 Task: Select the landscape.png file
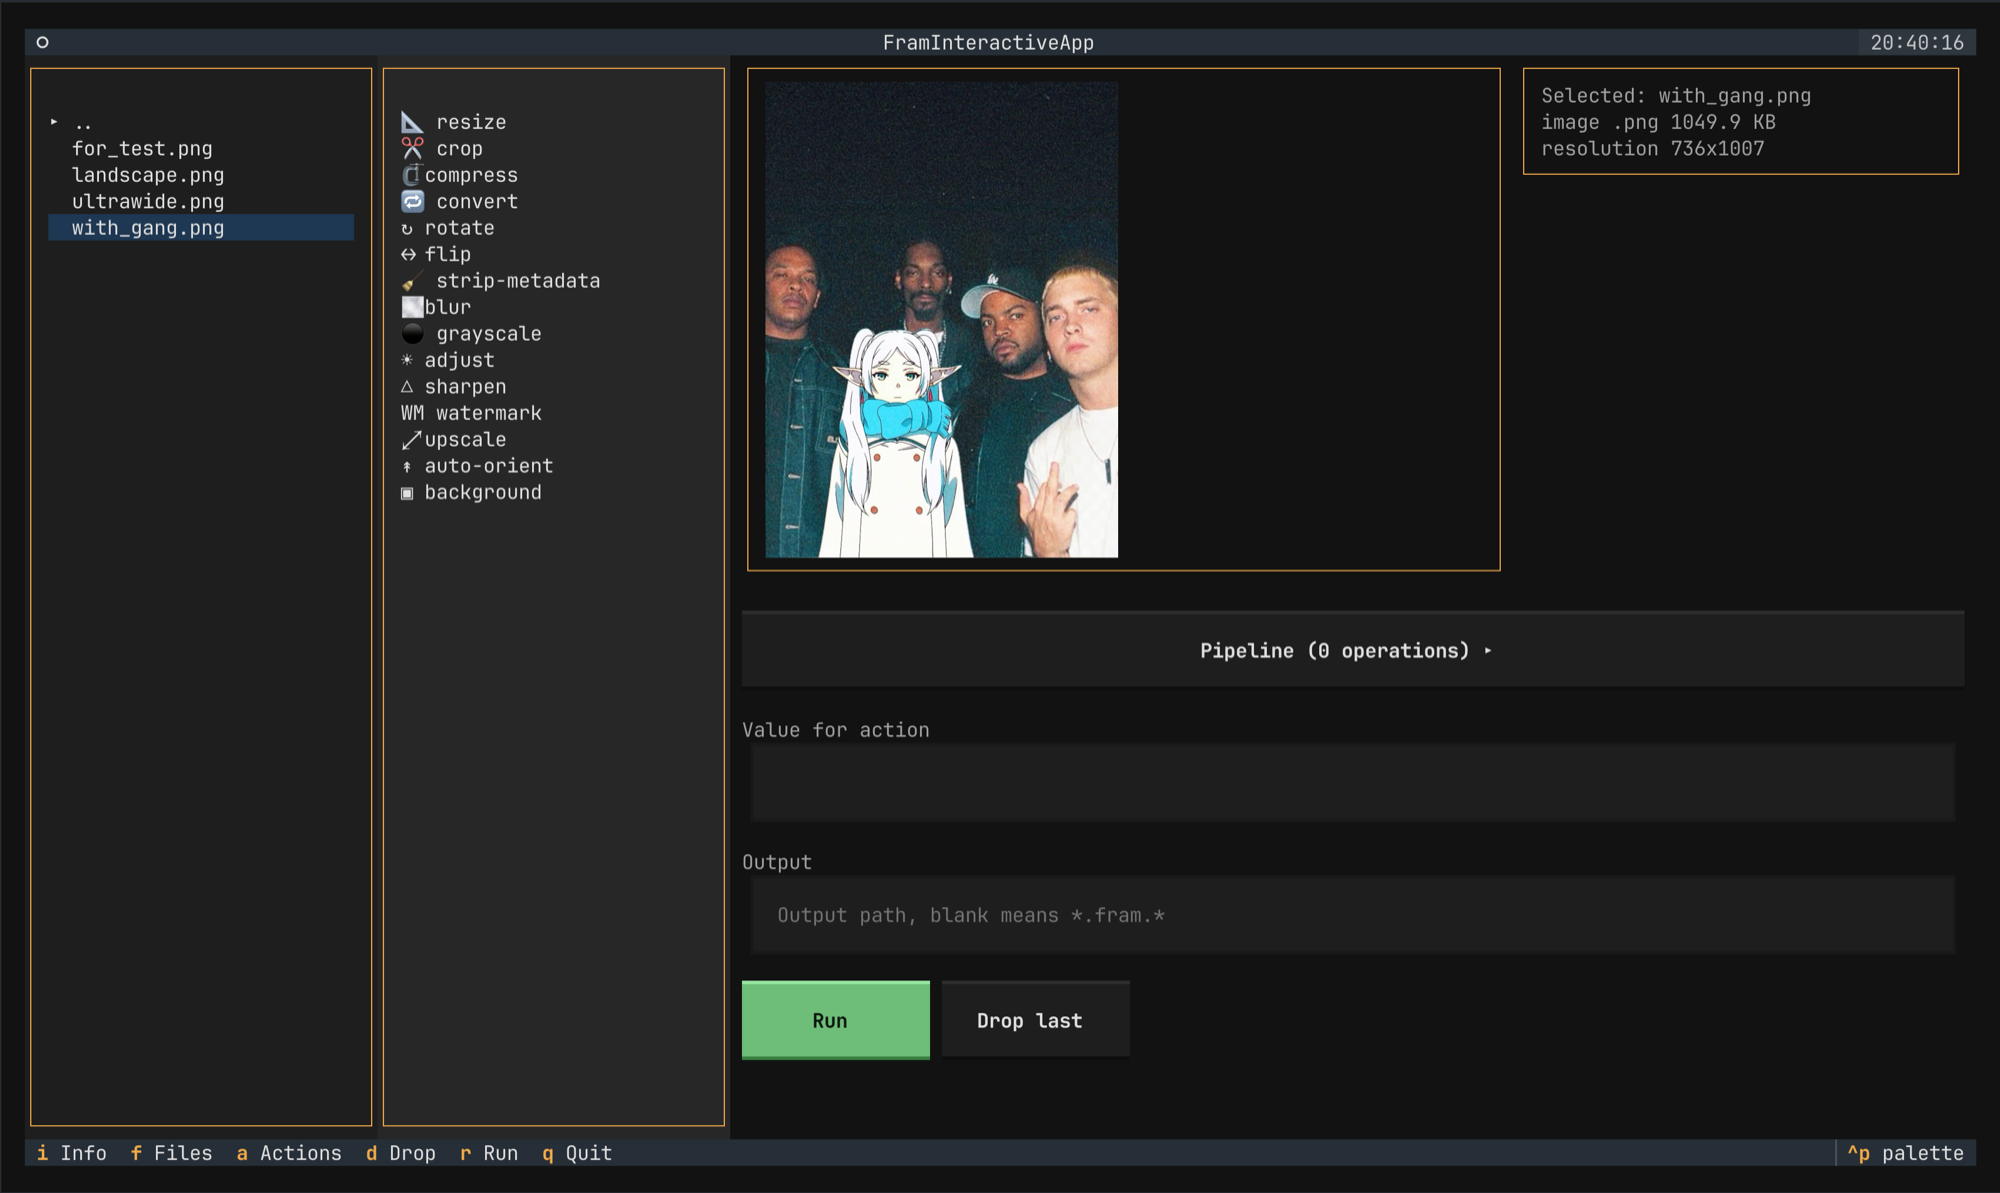[x=201, y=175]
